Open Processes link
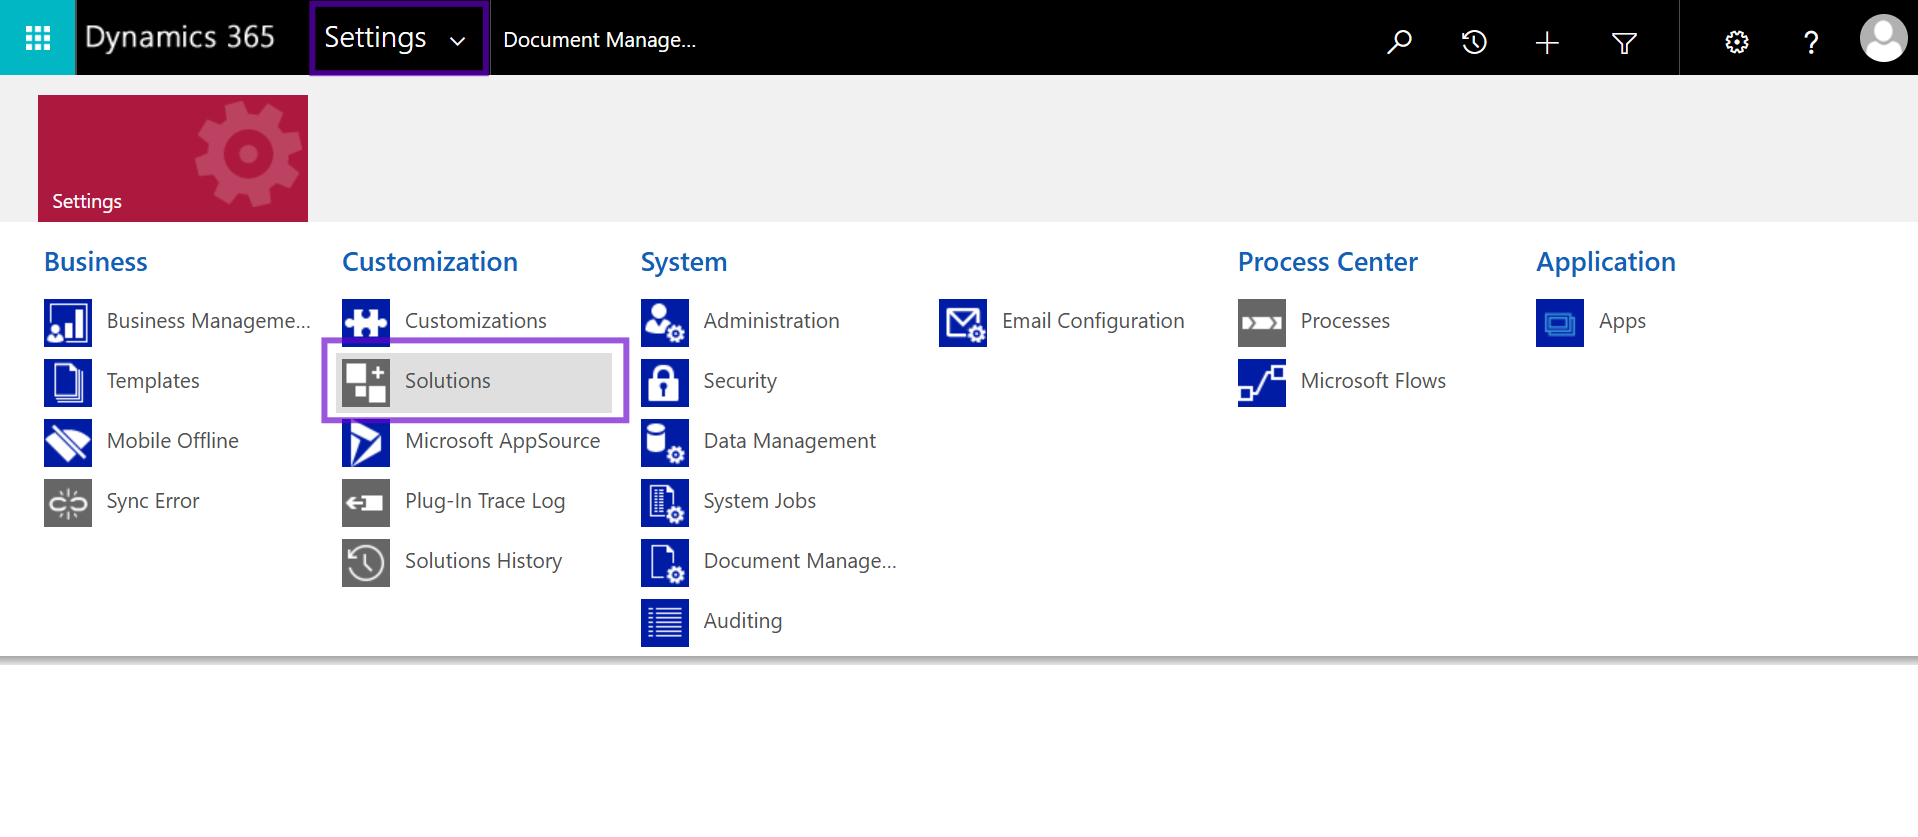 pyautogui.click(x=1345, y=321)
